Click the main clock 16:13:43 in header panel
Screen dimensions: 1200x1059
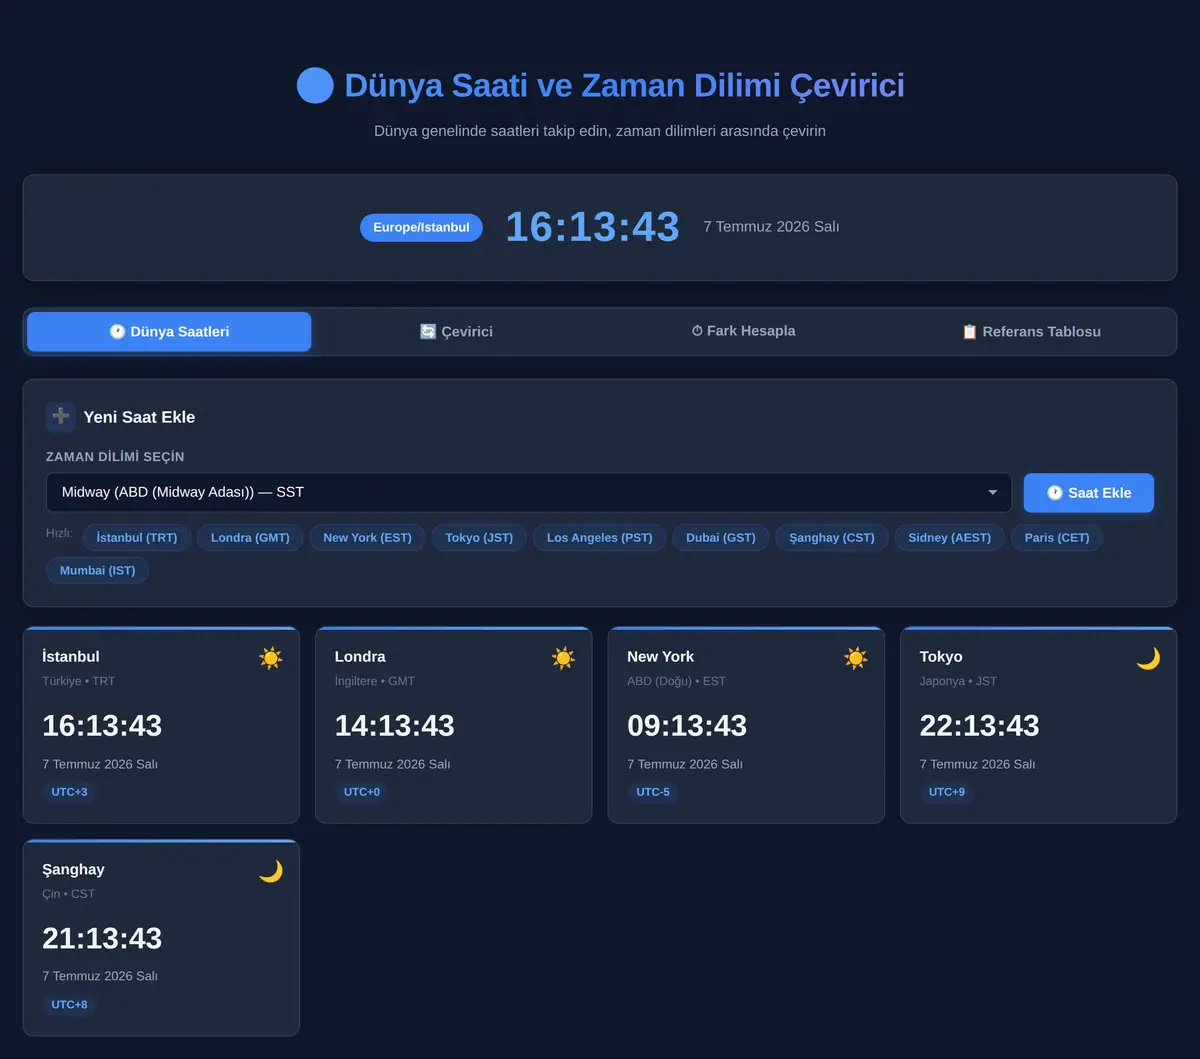click(592, 227)
